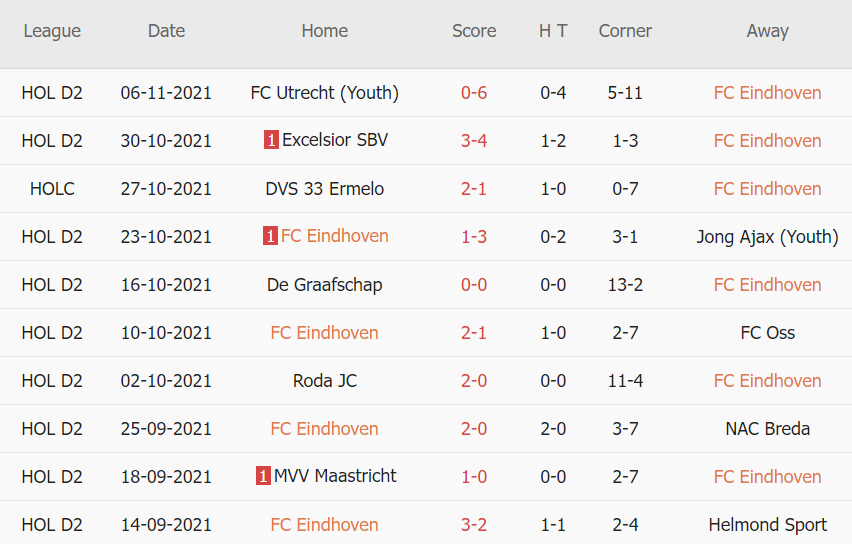The image size is (852, 544).
Task: Click the Helmond Sport away team
Action: point(767,525)
